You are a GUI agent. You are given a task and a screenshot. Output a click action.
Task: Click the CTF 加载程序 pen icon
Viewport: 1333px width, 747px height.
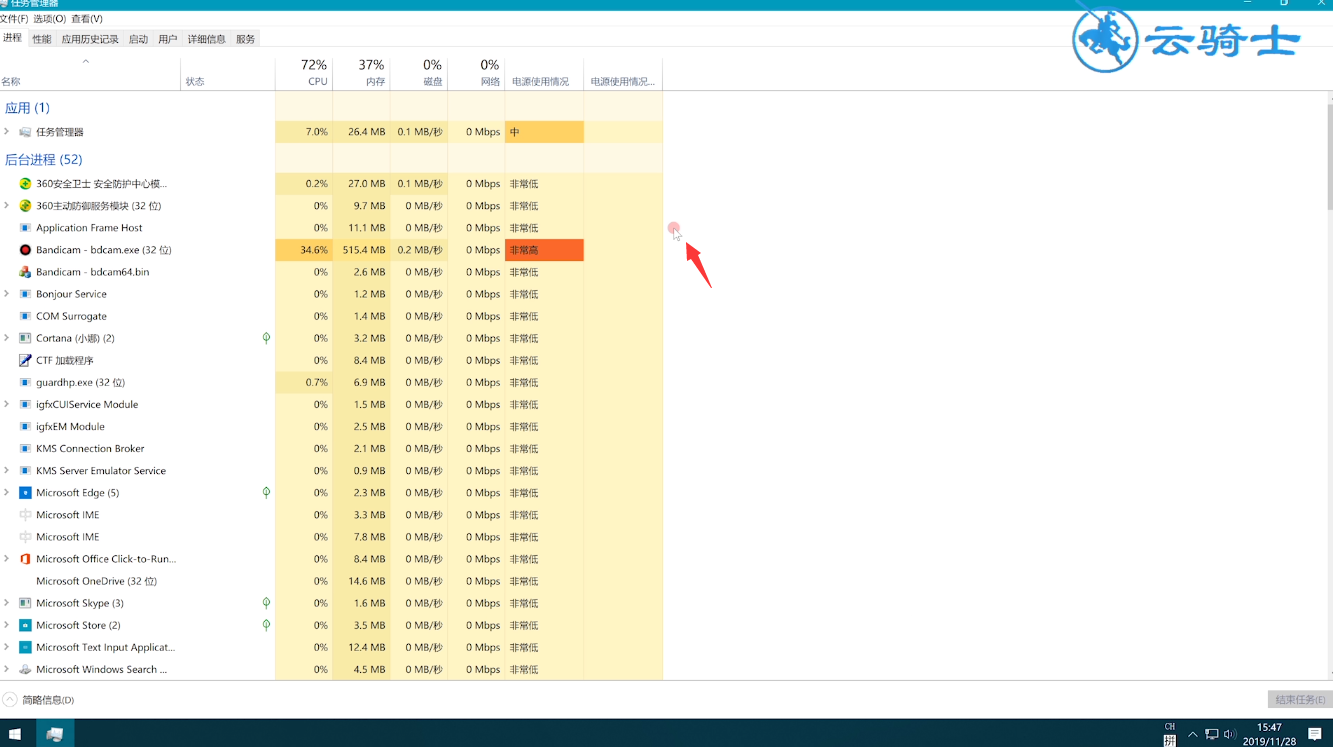(x=25, y=360)
